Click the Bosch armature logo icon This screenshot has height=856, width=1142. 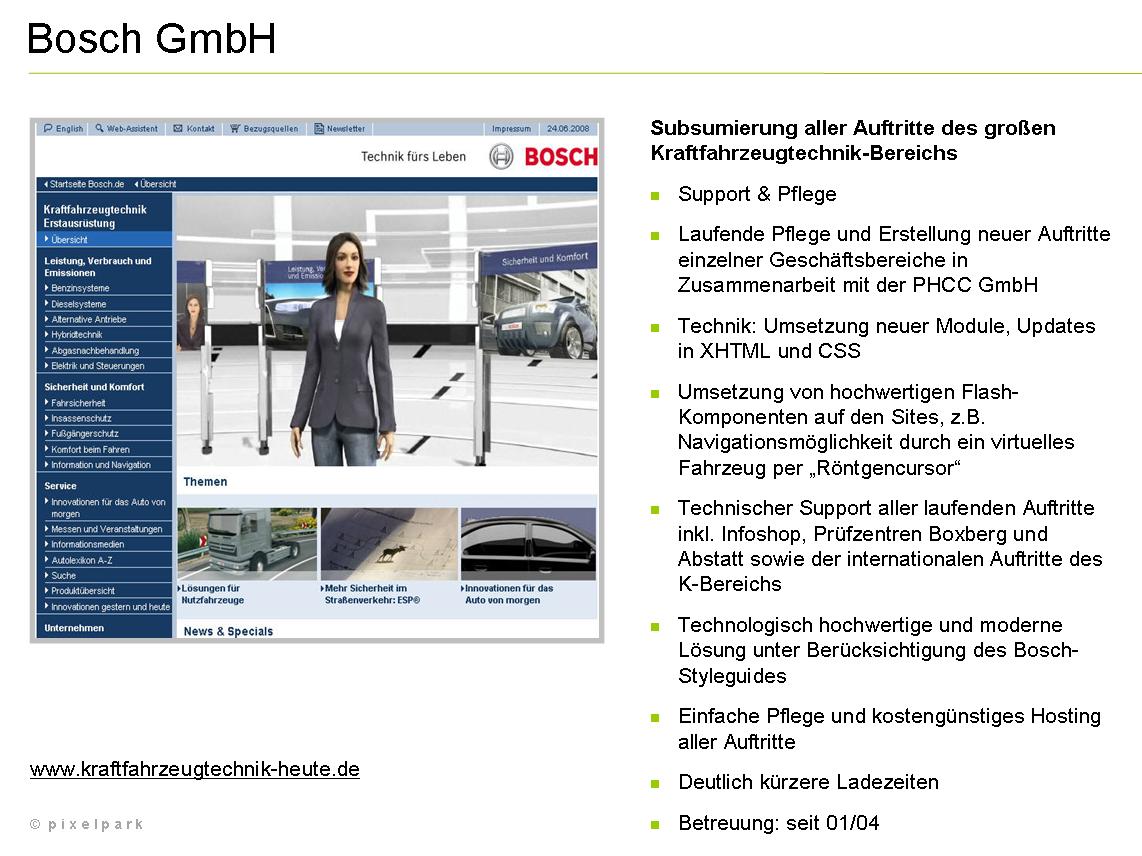point(501,156)
